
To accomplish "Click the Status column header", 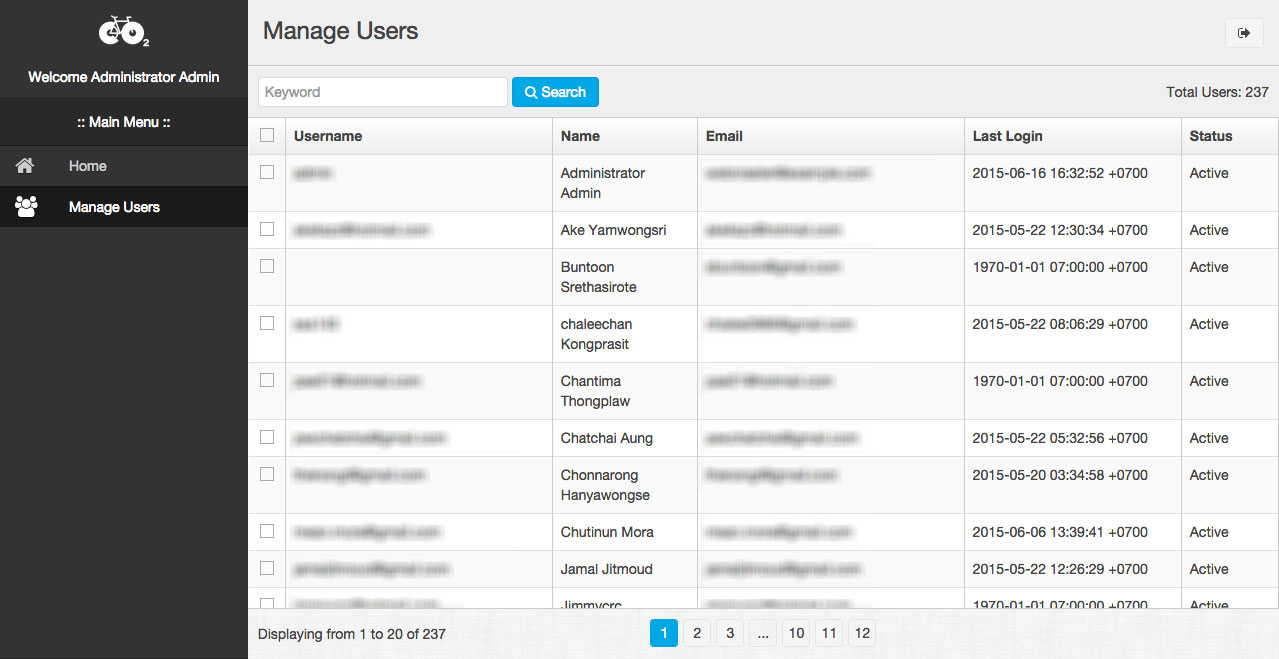I will pos(1210,136).
